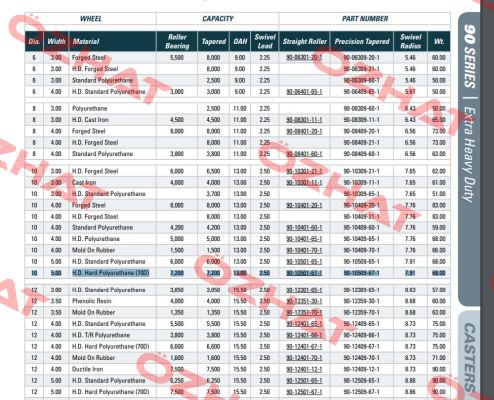Open part number link 90-12401-70-1
This screenshot has width=494, height=400.
click(304, 358)
